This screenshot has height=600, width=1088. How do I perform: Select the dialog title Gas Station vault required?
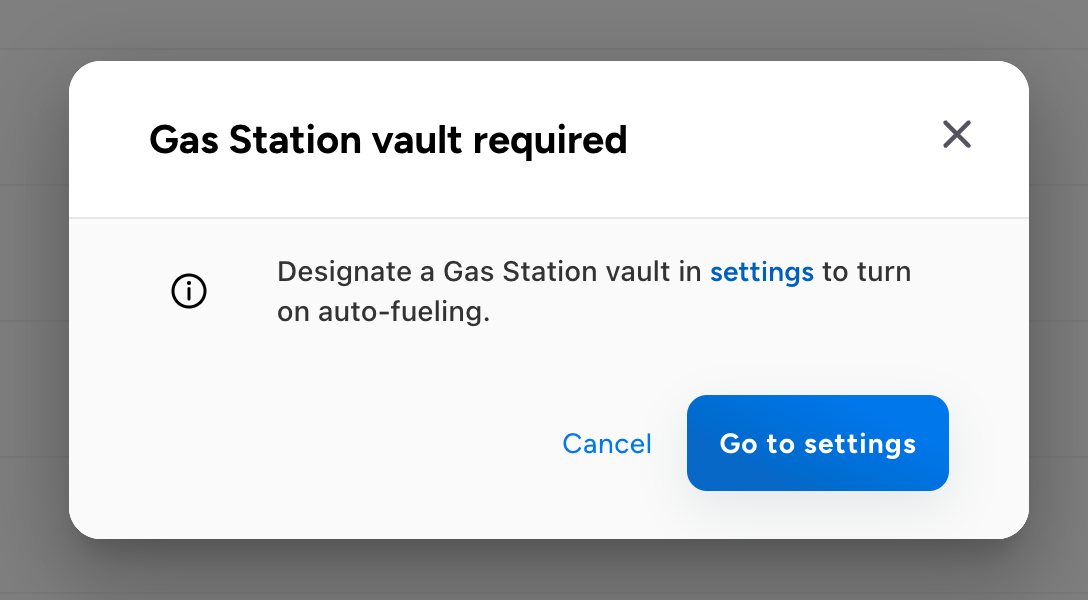(x=388, y=140)
